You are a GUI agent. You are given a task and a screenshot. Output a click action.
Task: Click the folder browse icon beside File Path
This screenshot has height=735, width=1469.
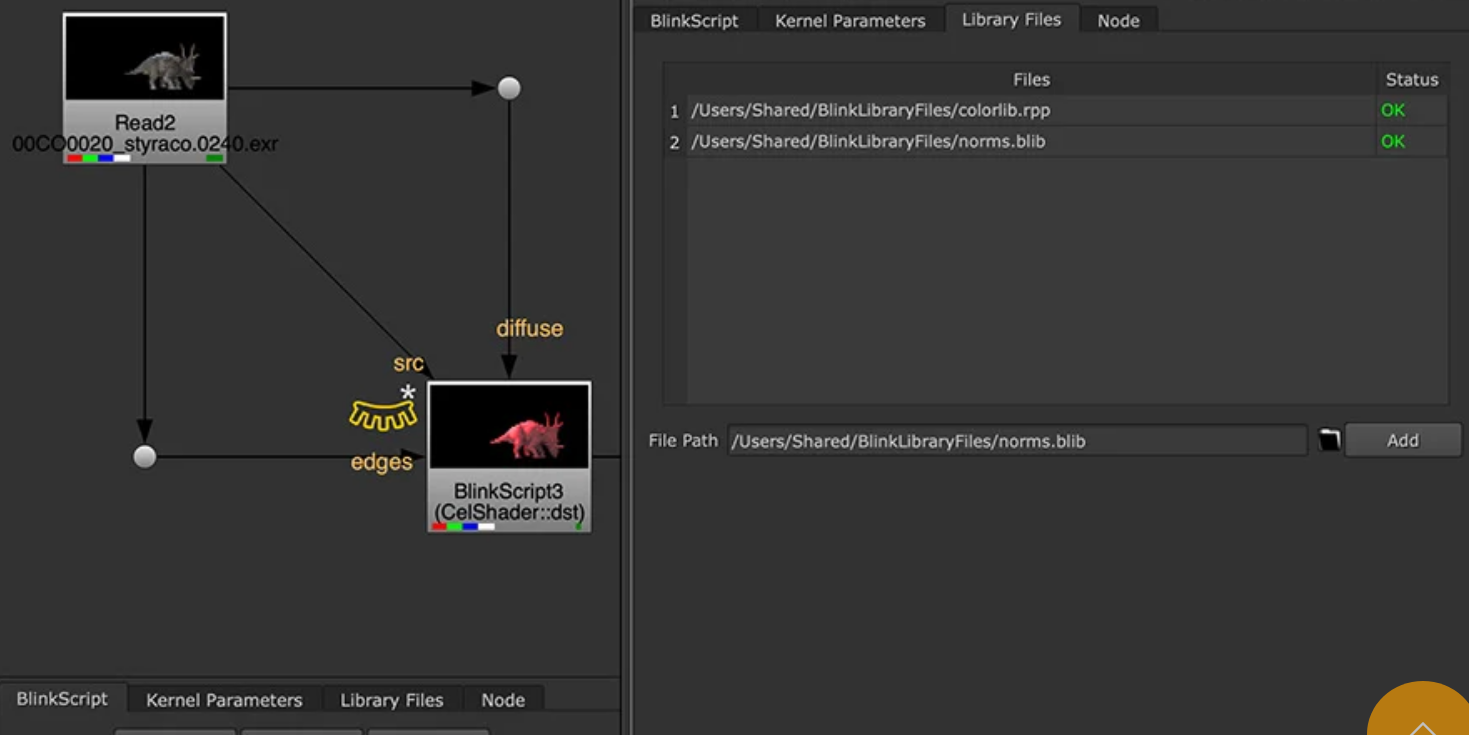[x=1328, y=440]
